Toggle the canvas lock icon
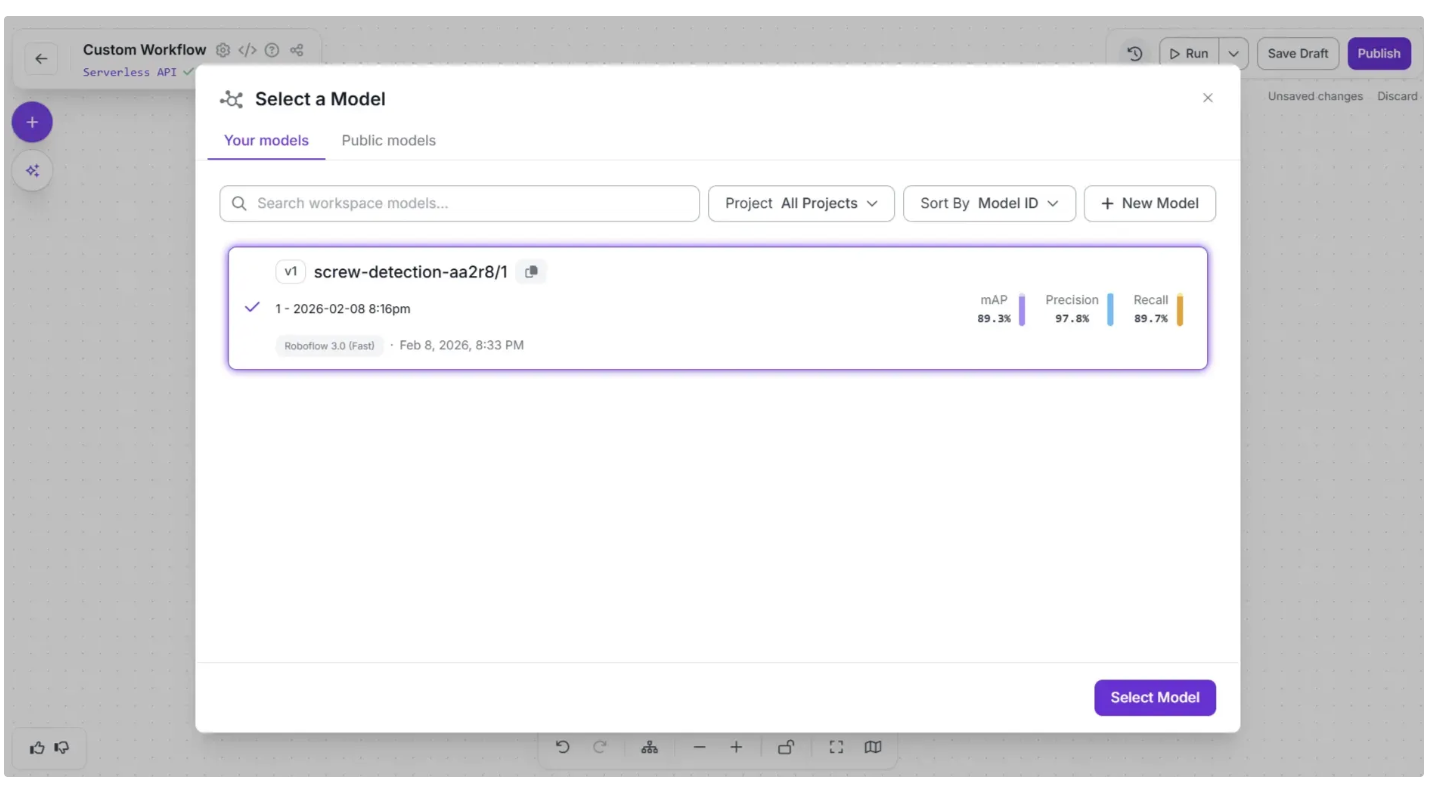 (x=786, y=747)
